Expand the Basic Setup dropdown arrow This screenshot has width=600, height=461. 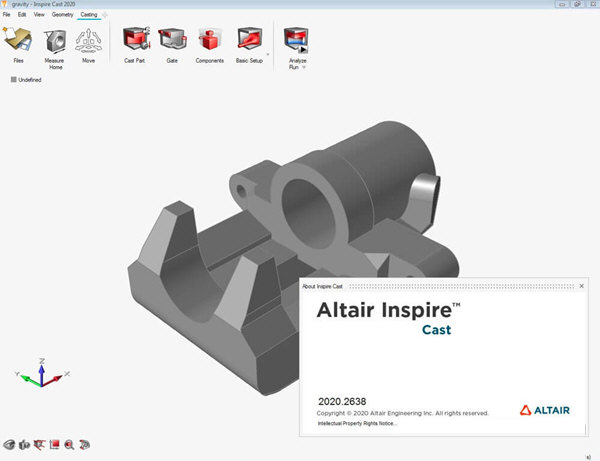pyautogui.click(x=268, y=52)
